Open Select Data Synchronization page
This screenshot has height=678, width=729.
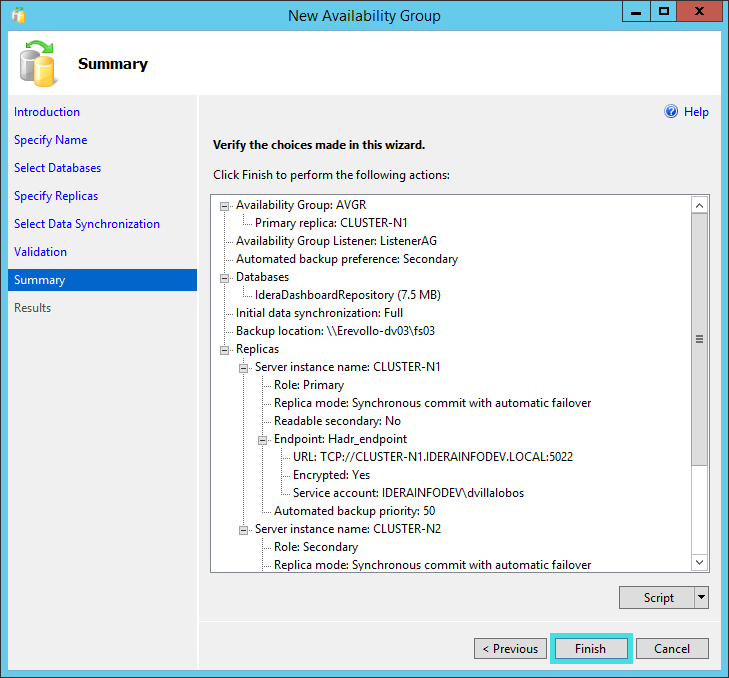pos(87,224)
